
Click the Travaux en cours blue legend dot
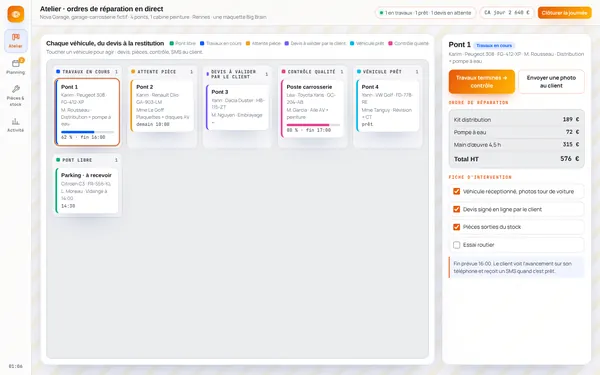click(x=202, y=43)
